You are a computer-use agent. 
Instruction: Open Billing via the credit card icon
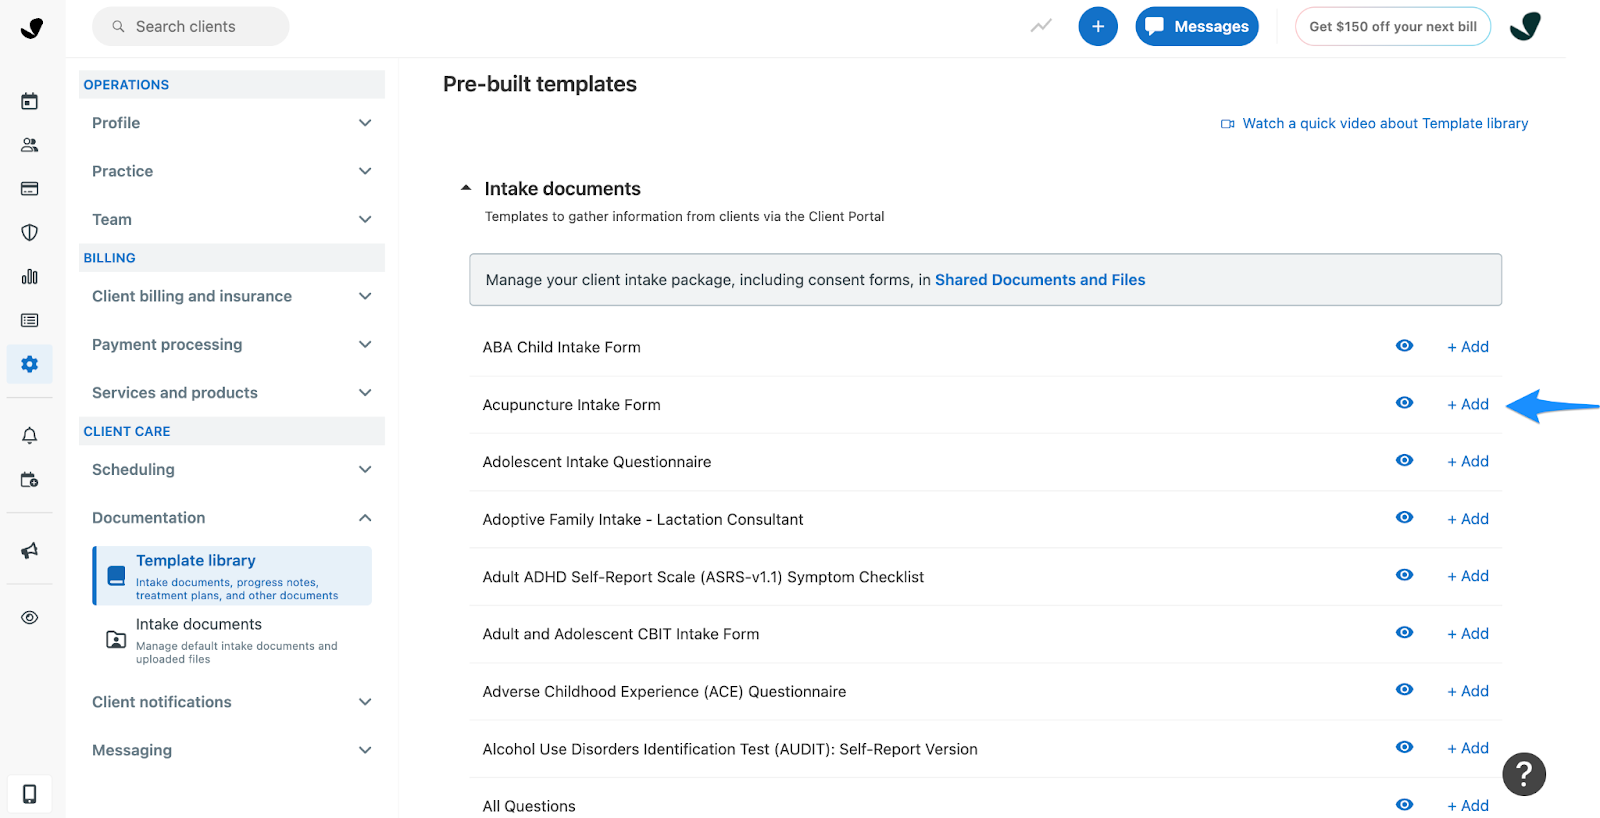click(29, 188)
